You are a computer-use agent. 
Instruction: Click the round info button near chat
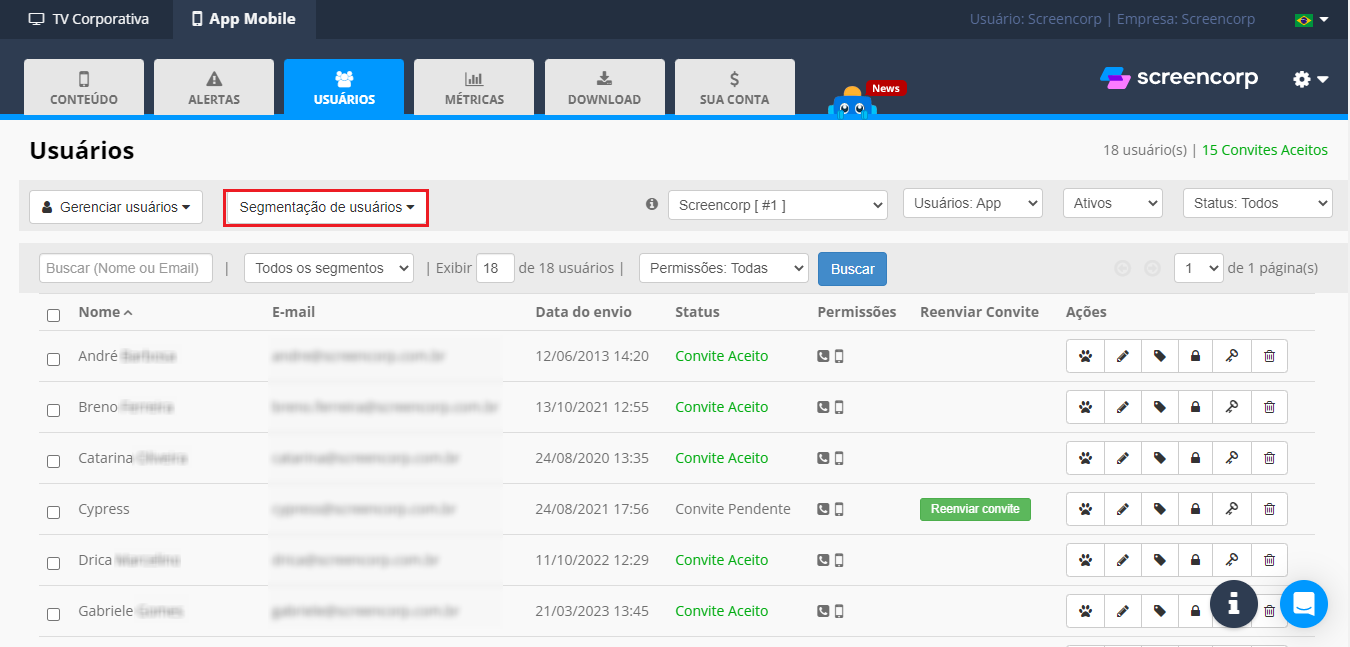tap(1233, 604)
